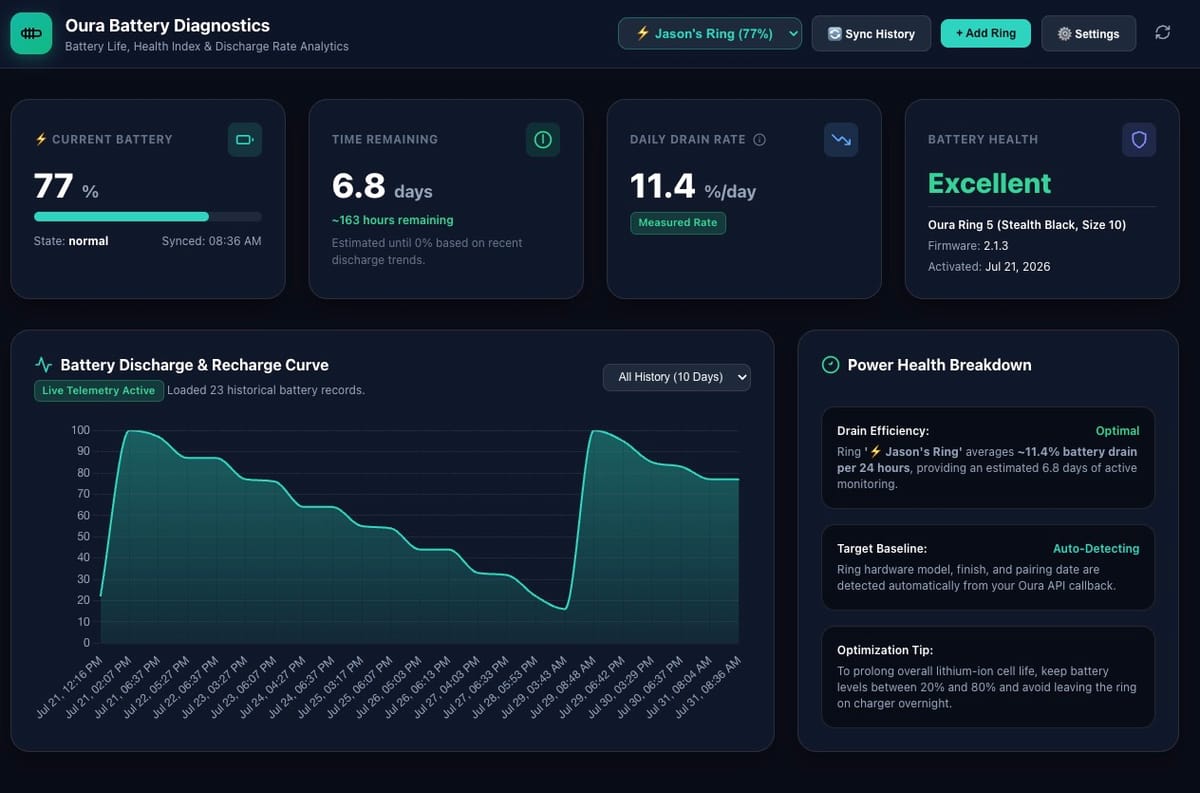The height and width of the screenshot is (793, 1200).
Task: Click the 'Optimal' drain efficiency status
Action: tap(1117, 431)
